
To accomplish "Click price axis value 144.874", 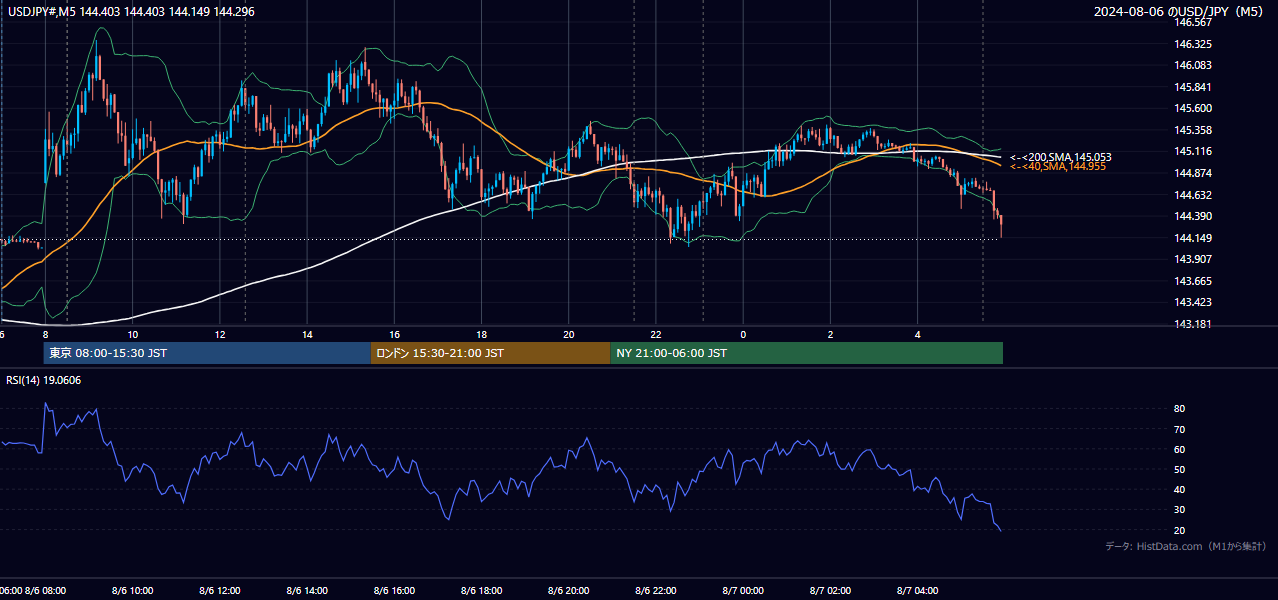I will point(1192,173).
